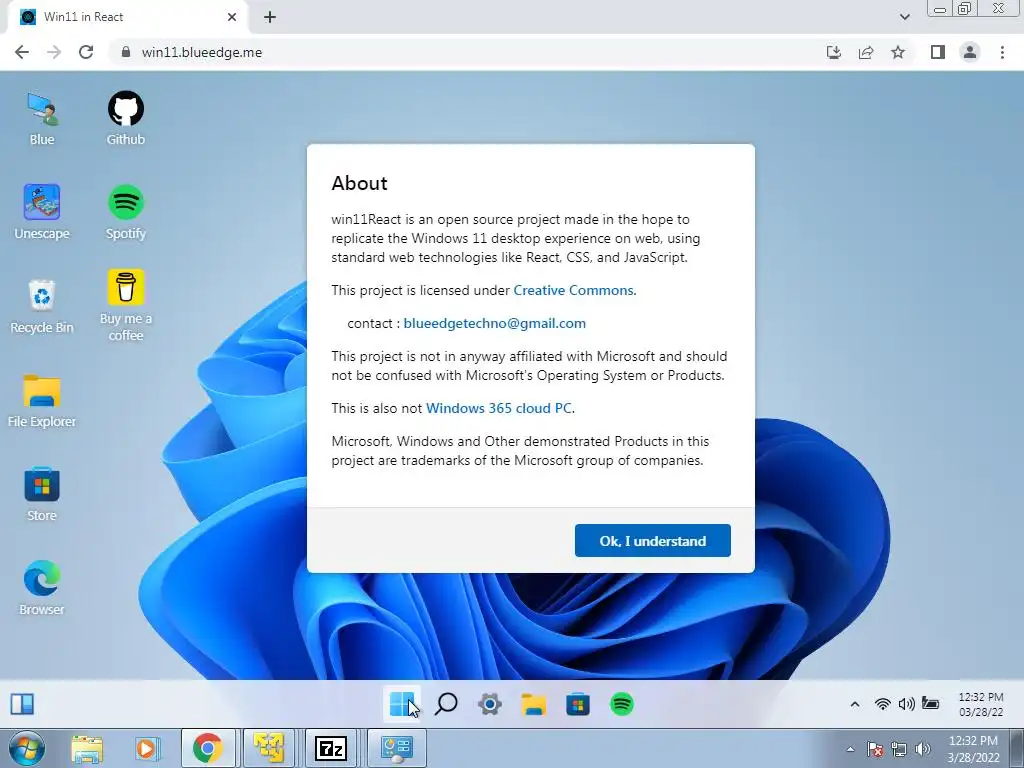This screenshot has height=768, width=1024.
Task: Open the Github desktop icon
Action: [125, 118]
